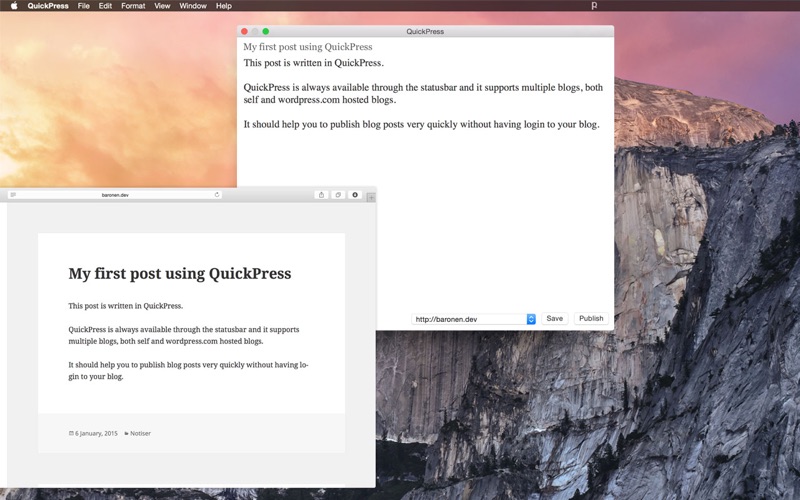Publish the post from QuickPress
This screenshot has width=800, height=500.
(591, 318)
